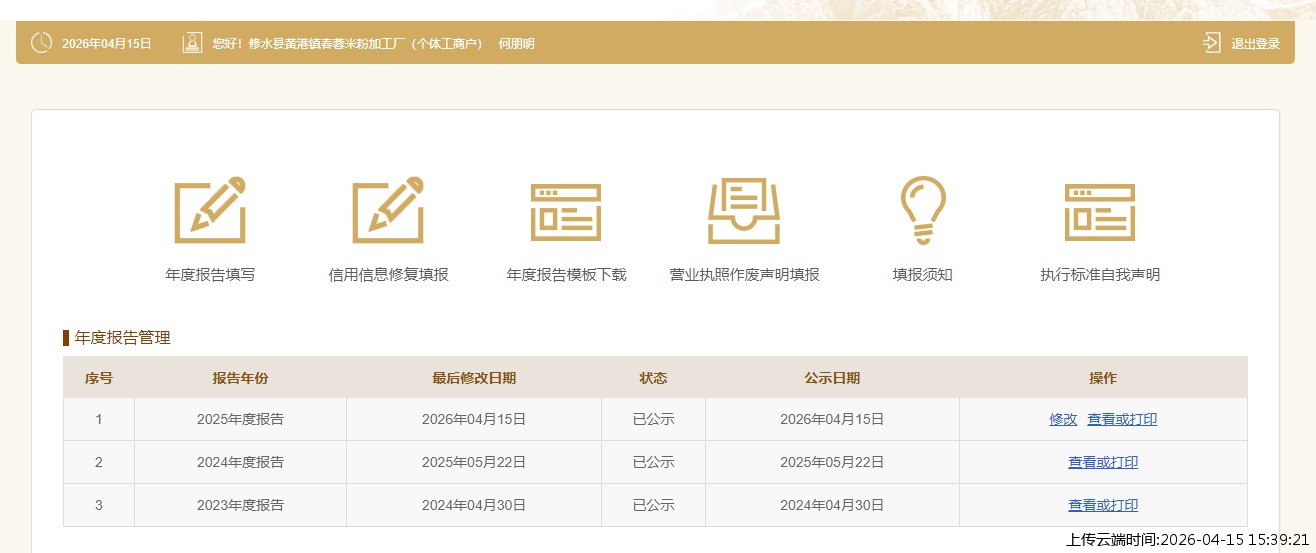Click the user badge icon in header
Image resolution: width=1316 pixels, height=553 pixels.
click(x=192, y=43)
